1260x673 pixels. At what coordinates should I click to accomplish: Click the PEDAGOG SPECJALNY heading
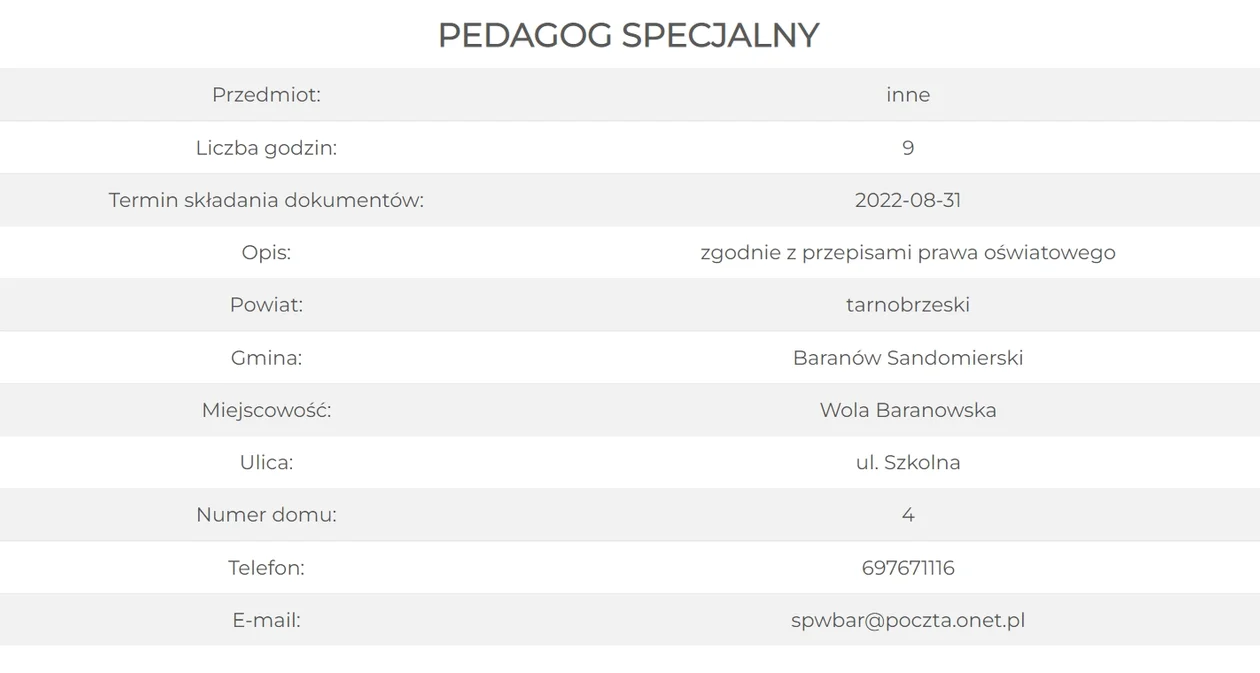tap(628, 35)
